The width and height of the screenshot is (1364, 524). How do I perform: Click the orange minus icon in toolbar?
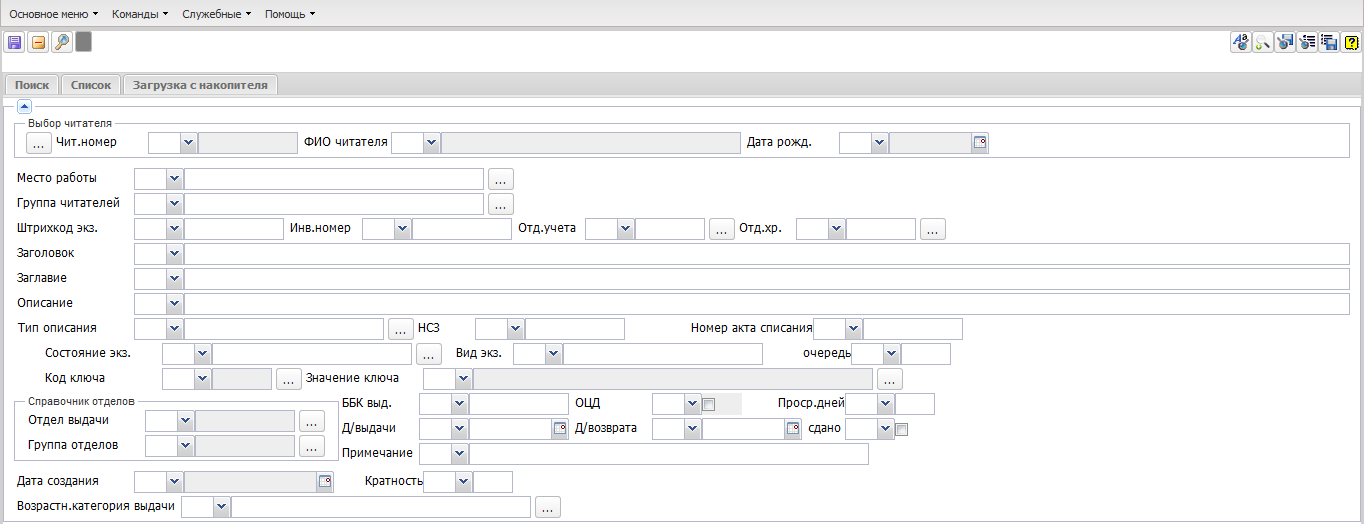tap(38, 42)
